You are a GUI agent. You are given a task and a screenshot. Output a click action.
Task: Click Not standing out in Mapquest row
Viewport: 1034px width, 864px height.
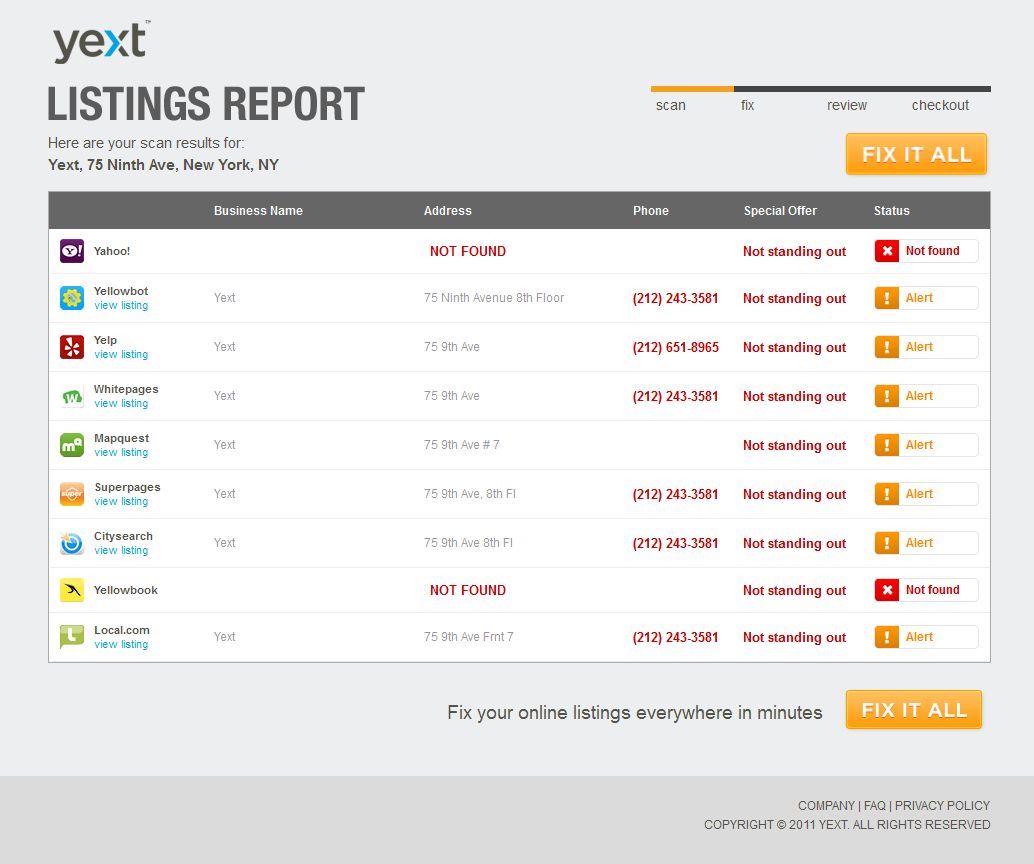click(795, 445)
